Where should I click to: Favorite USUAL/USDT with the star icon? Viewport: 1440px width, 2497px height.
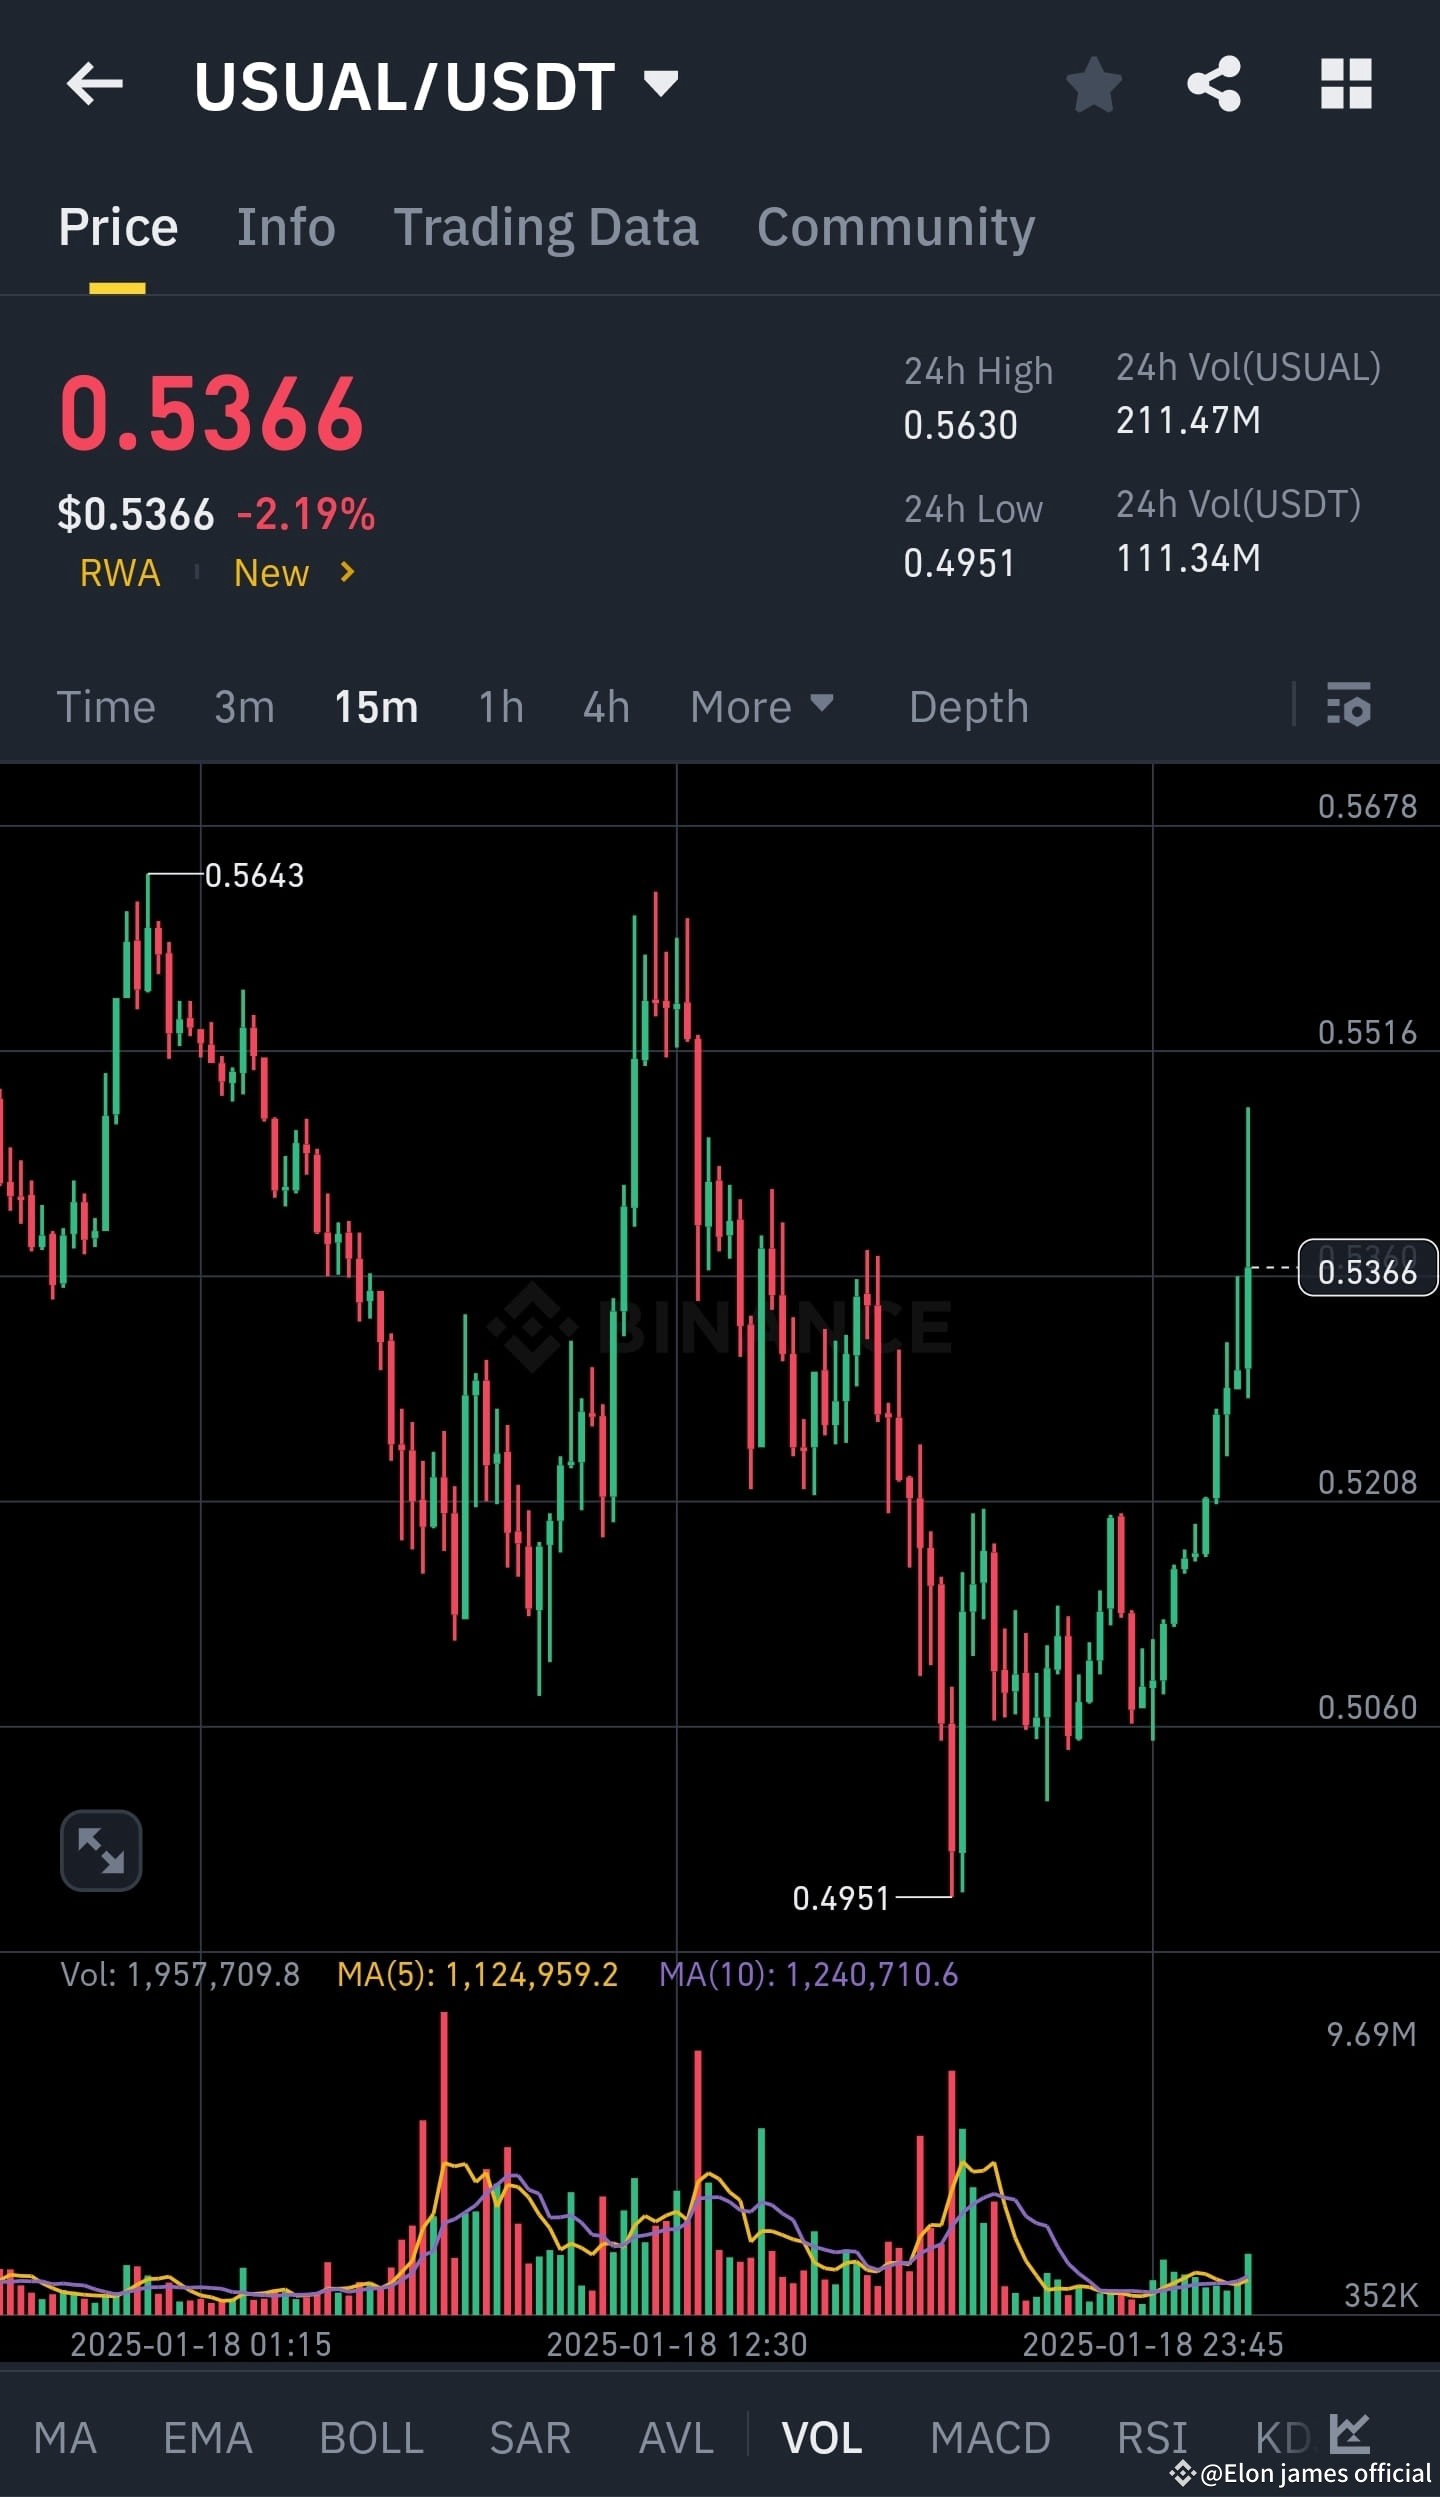point(1096,85)
